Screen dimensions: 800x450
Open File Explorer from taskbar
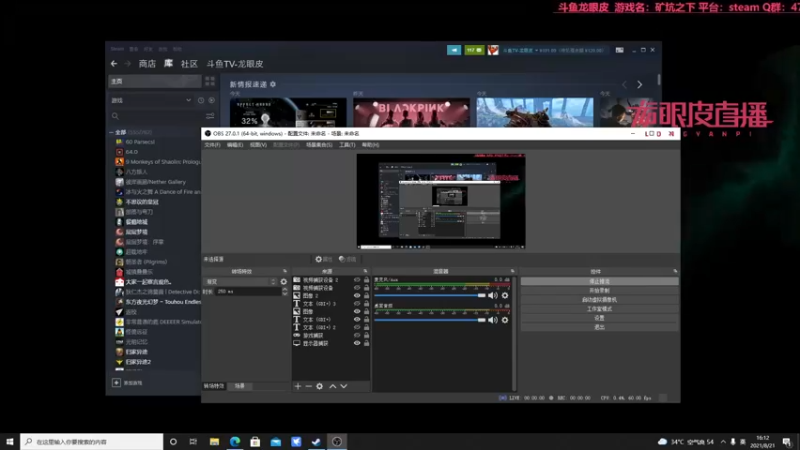coord(214,442)
